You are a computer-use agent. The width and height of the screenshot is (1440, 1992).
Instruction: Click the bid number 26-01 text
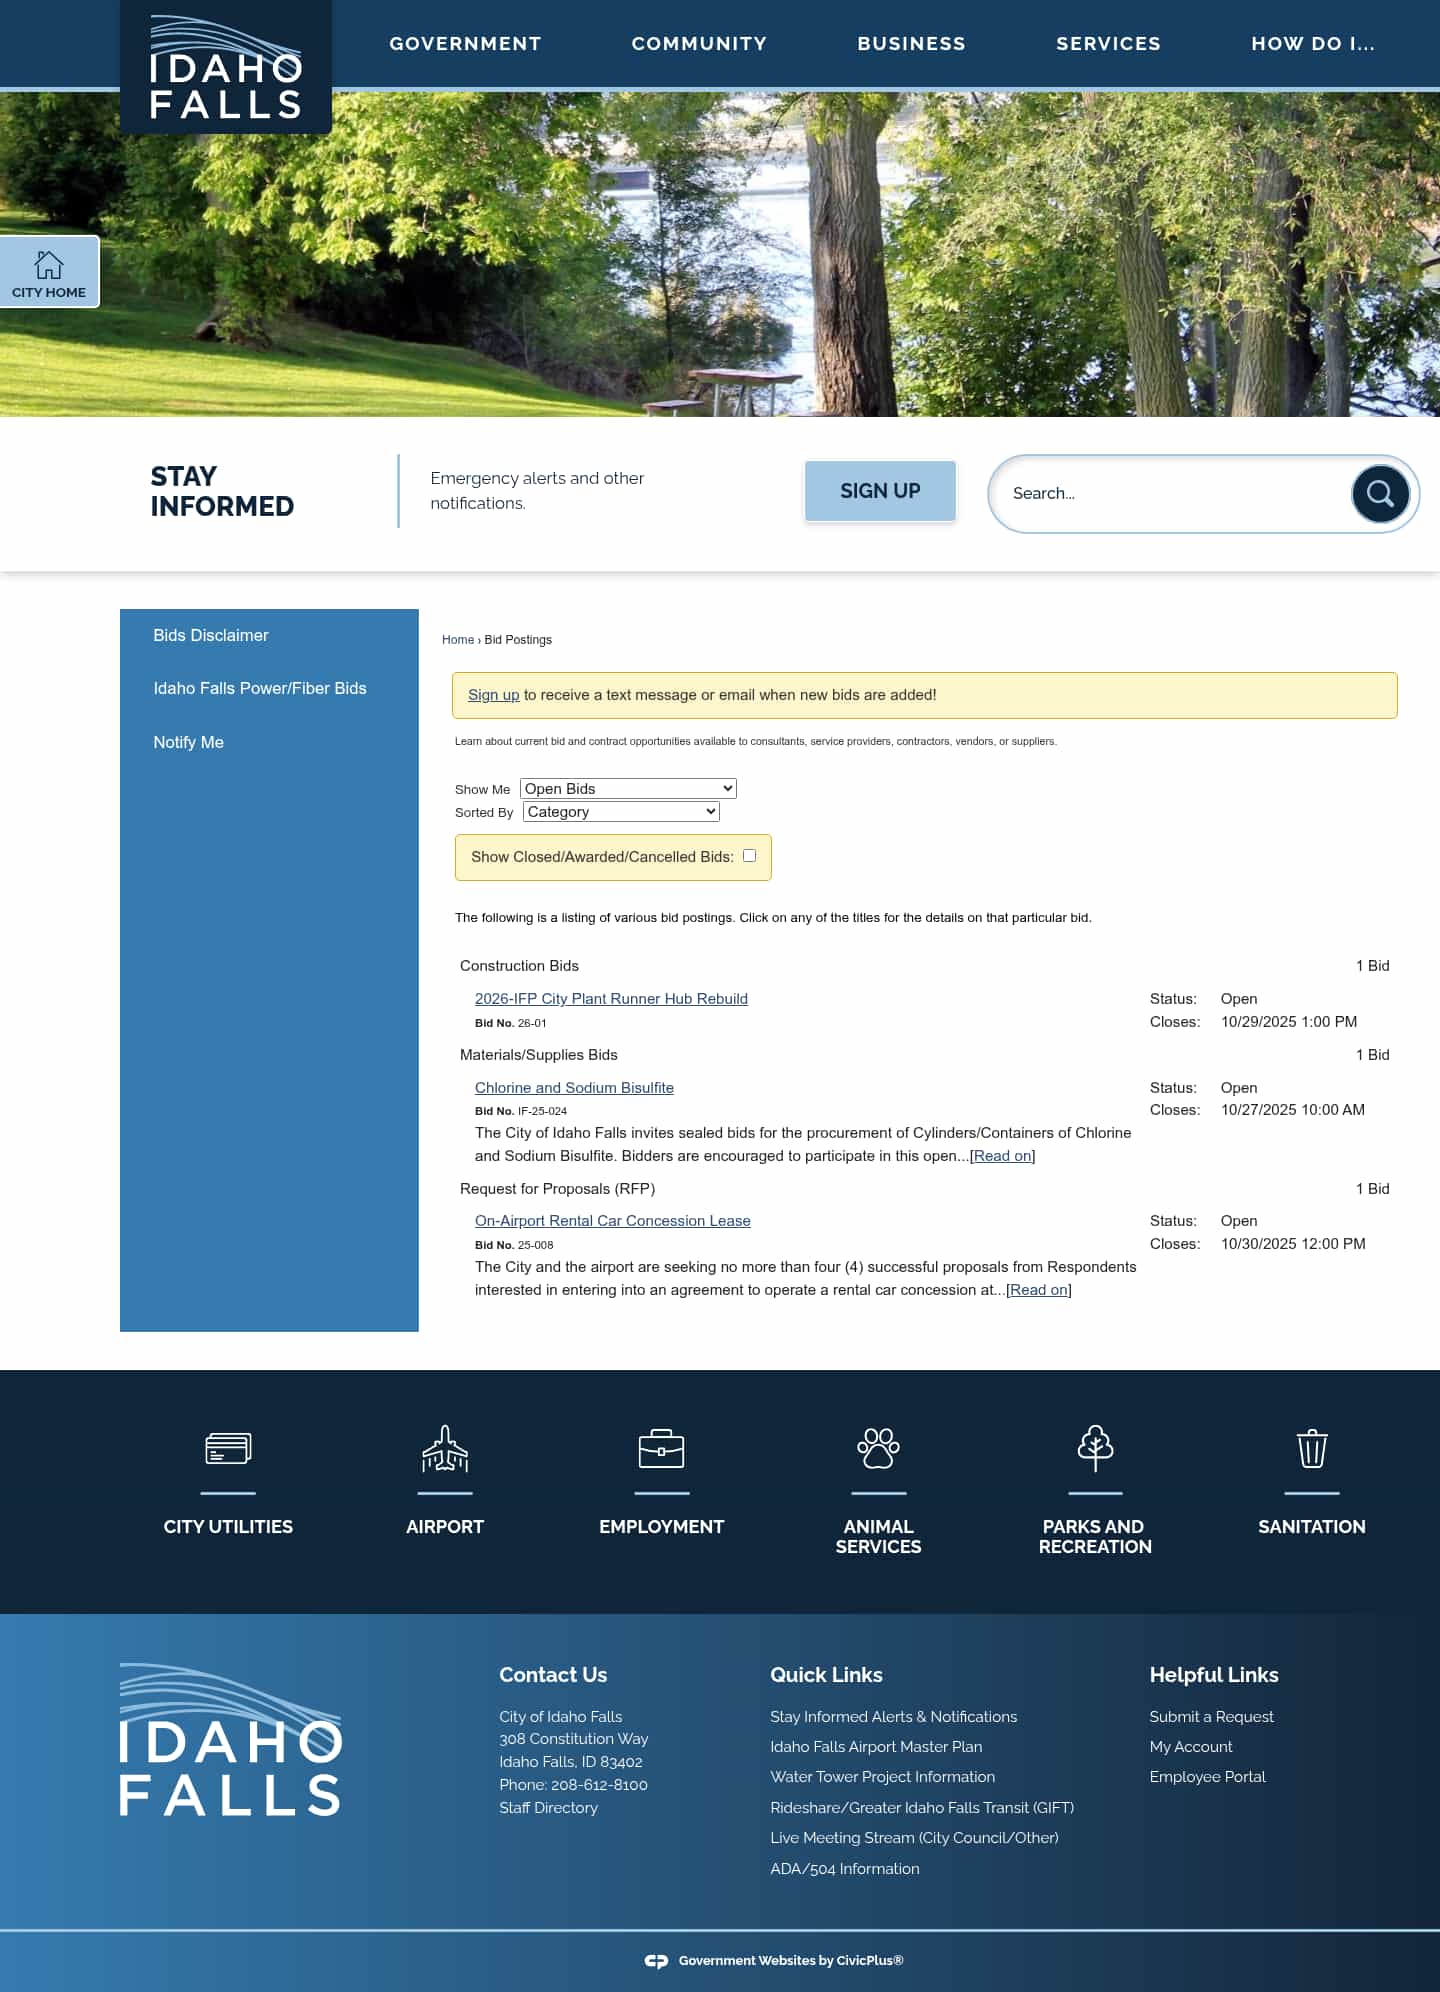click(x=532, y=1023)
